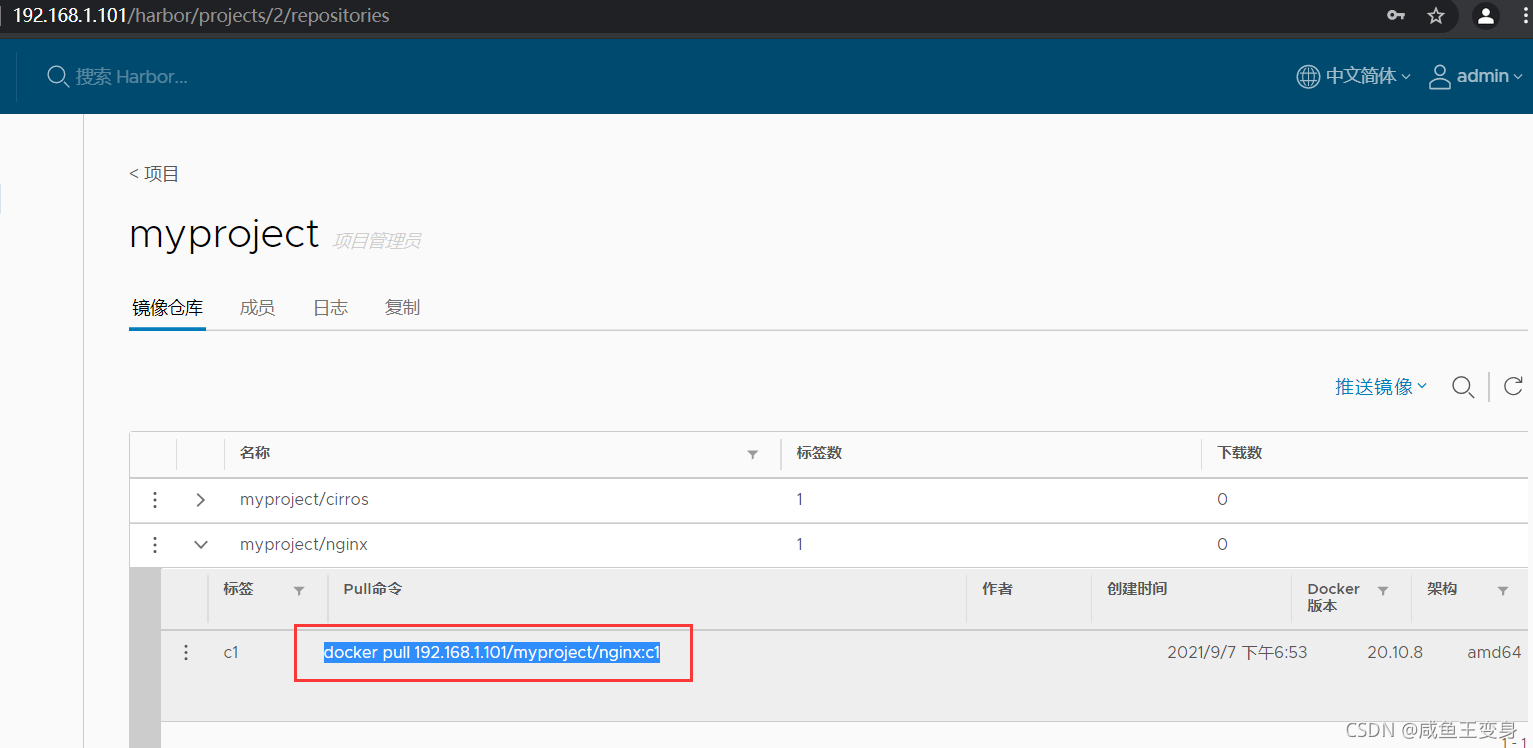Open the myproject/cirros repository link
The height and width of the screenshot is (748, 1533).
click(x=304, y=499)
